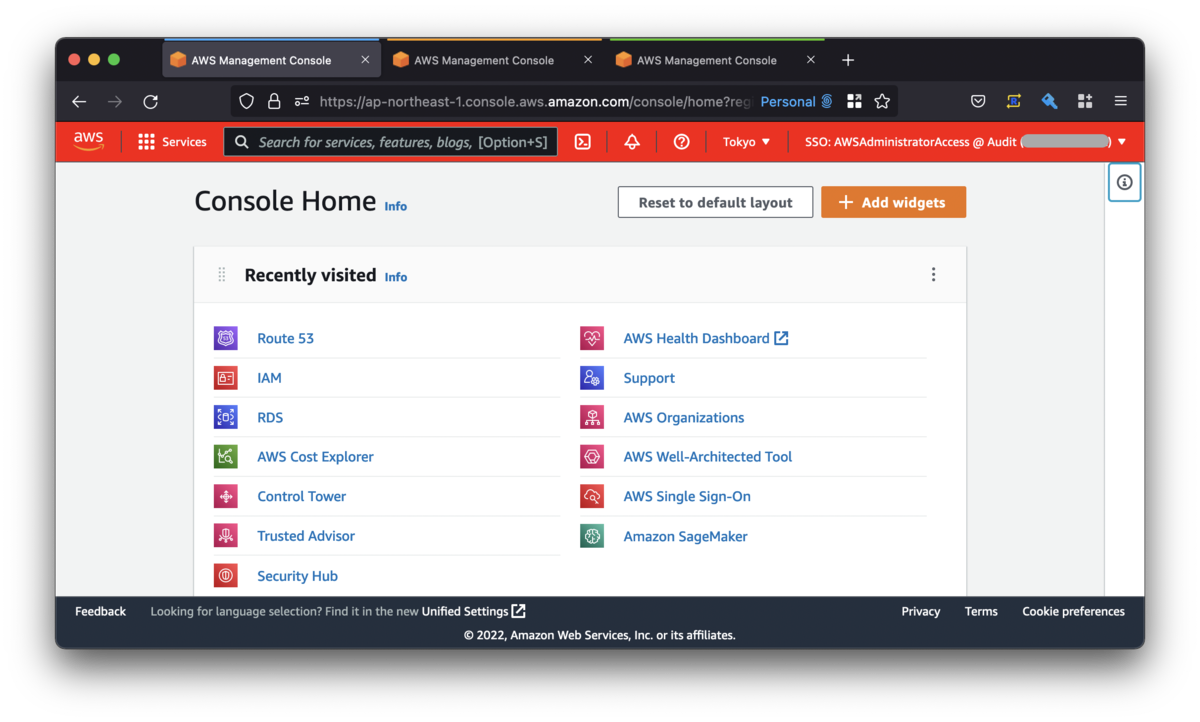This screenshot has height=722, width=1200.
Task: Open the Pocket save icon in toolbar
Action: coord(979,101)
